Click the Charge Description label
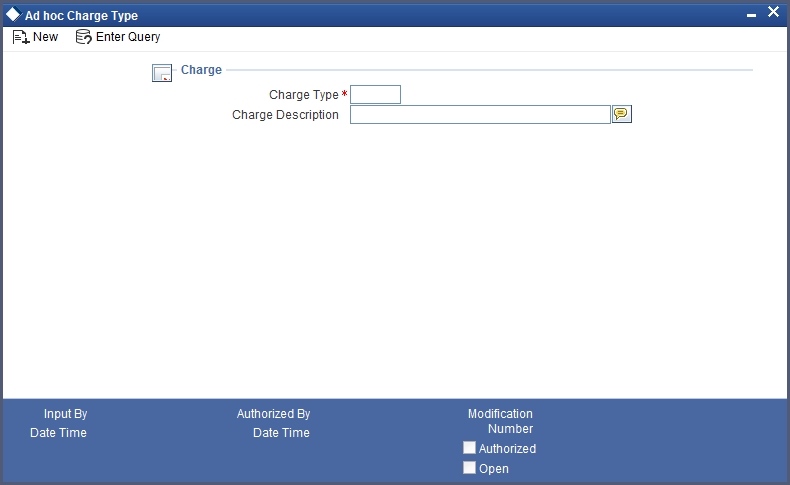The image size is (790, 485). coord(285,115)
